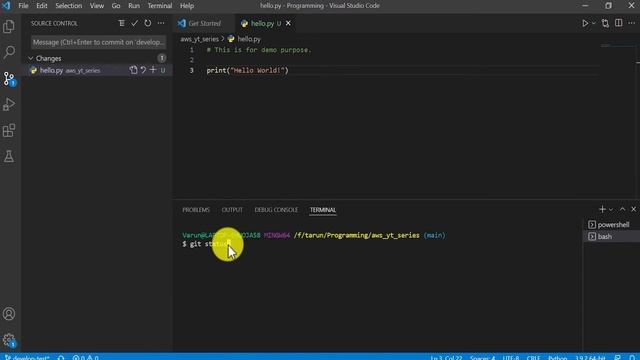This screenshot has height=360, width=640.
Task: Open errors and warnings count in status bar
Action: (85, 357)
